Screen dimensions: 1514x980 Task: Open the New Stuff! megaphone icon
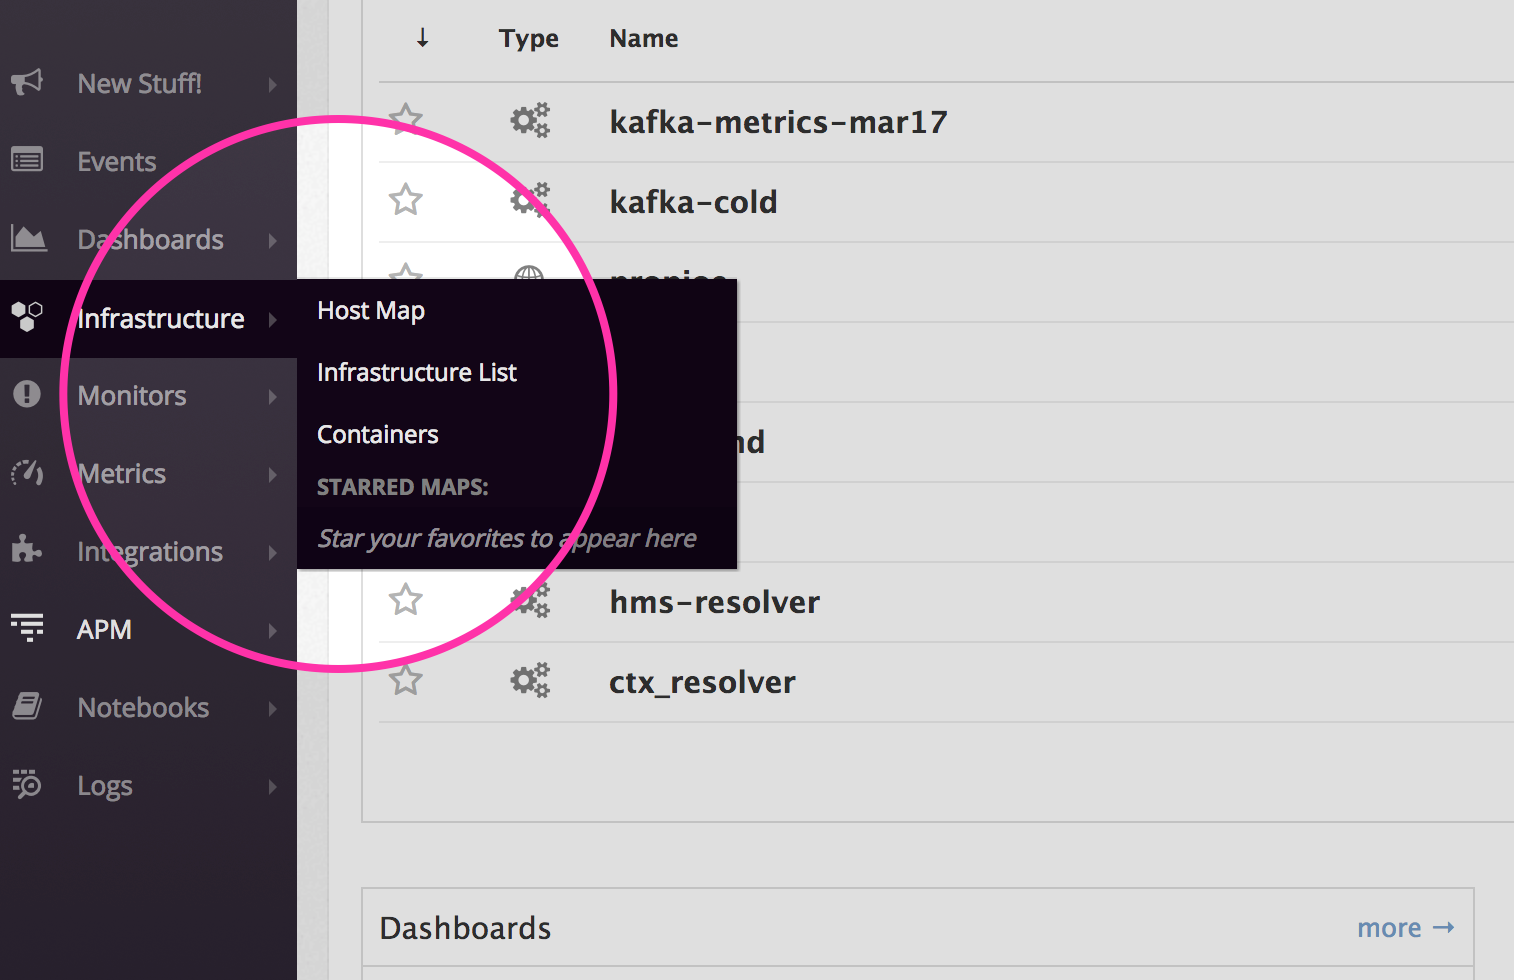click(x=27, y=84)
